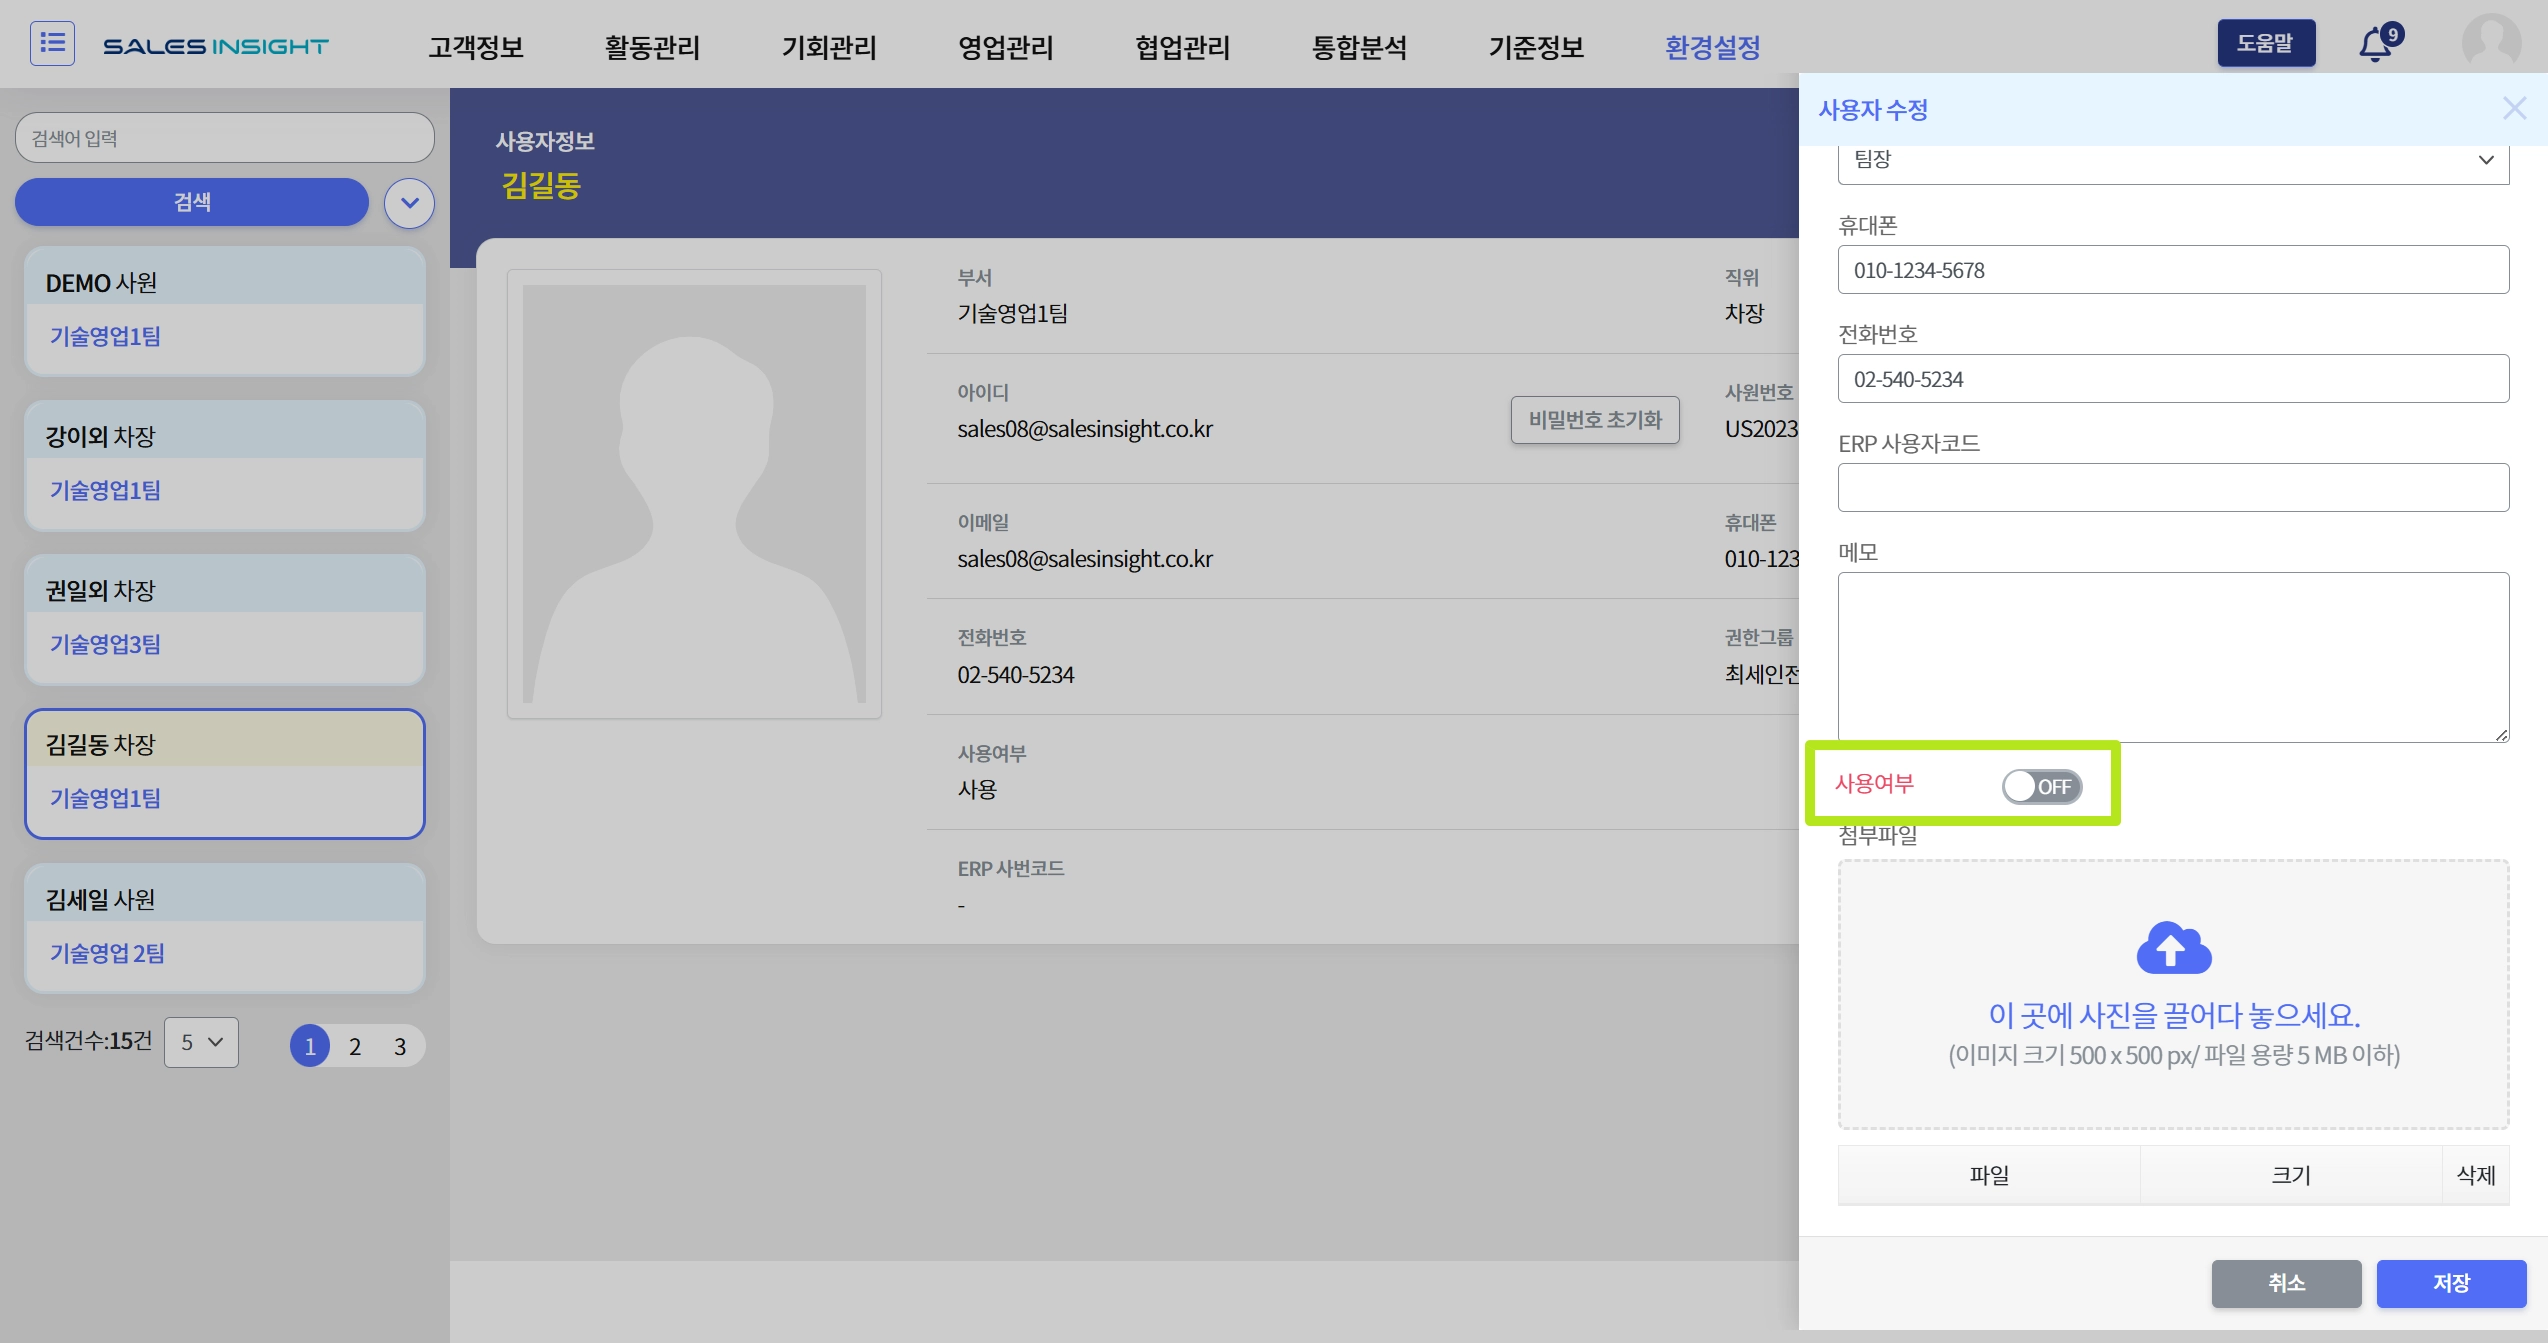Click the blue 검색 button
Image resolution: width=2548 pixels, height=1343 pixels.
coord(192,202)
